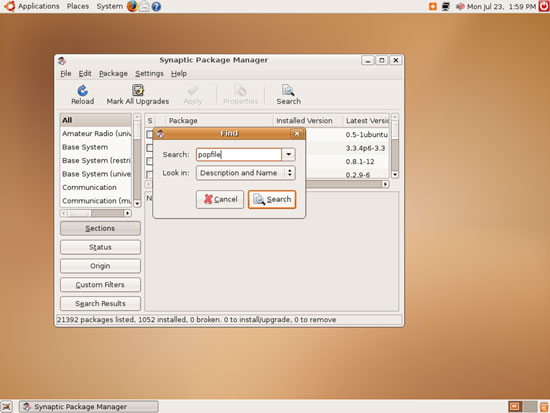Viewport: 550px width, 413px height.
Task: Click the Search icon in main toolbar
Action: point(288,91)
